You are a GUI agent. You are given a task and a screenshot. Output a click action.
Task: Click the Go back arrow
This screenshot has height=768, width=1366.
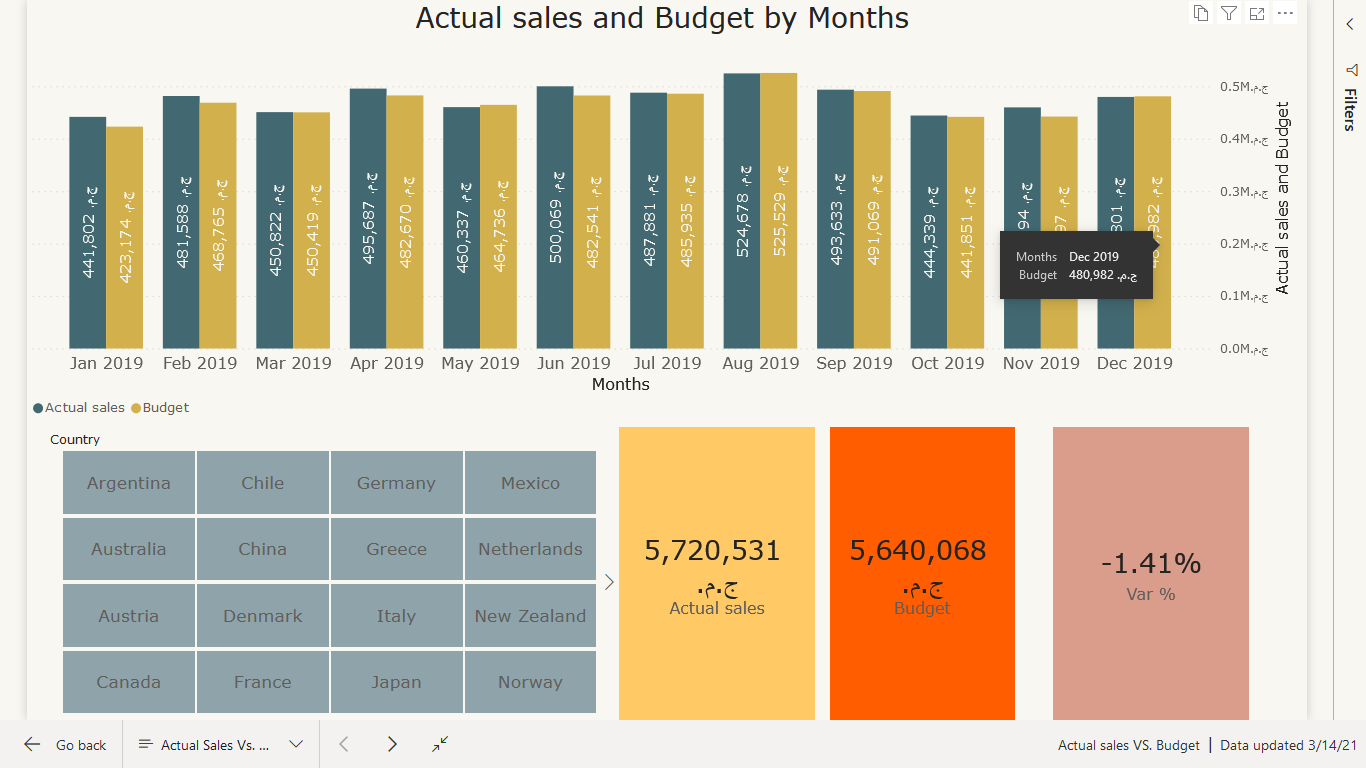[x=32, y=744]
